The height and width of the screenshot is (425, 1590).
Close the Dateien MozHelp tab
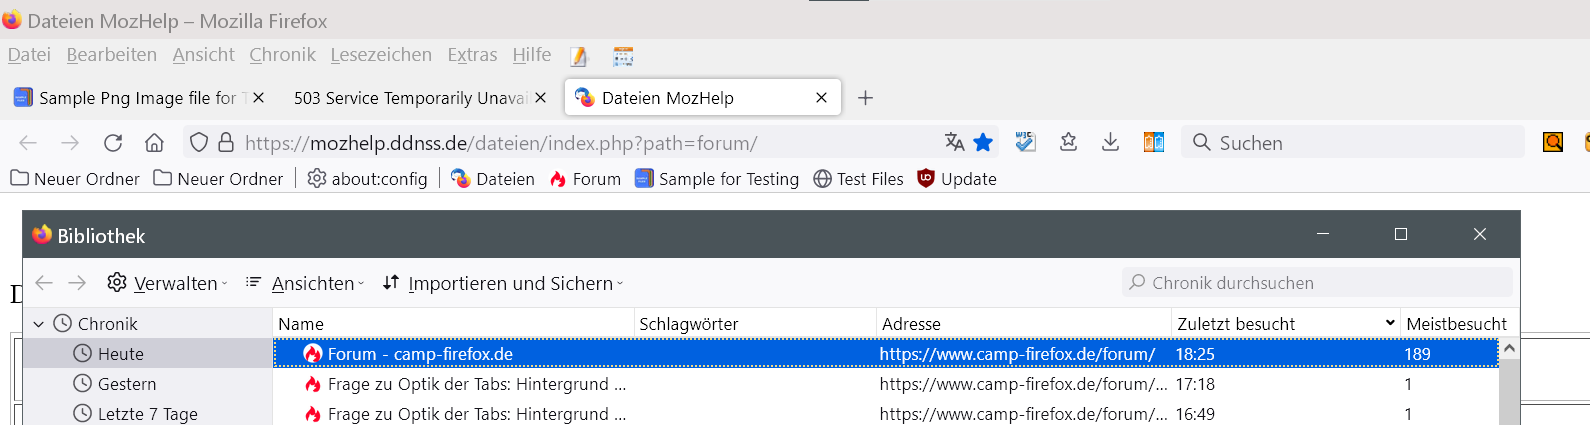coord(821,98)
